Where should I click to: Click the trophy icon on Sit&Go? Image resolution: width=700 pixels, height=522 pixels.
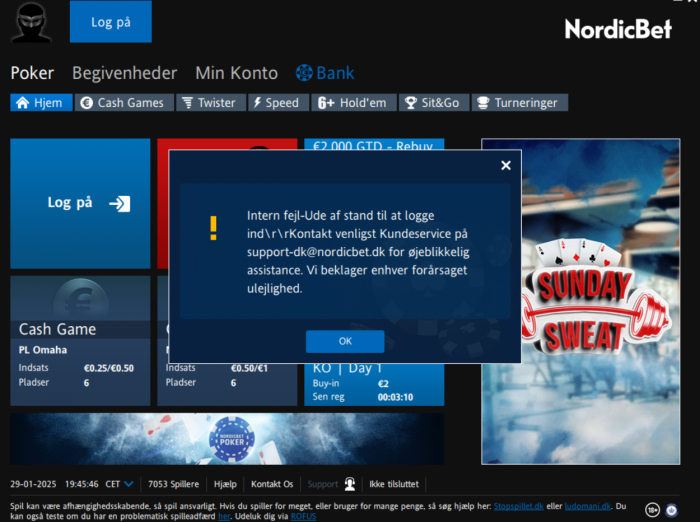[x=411, y=103]
